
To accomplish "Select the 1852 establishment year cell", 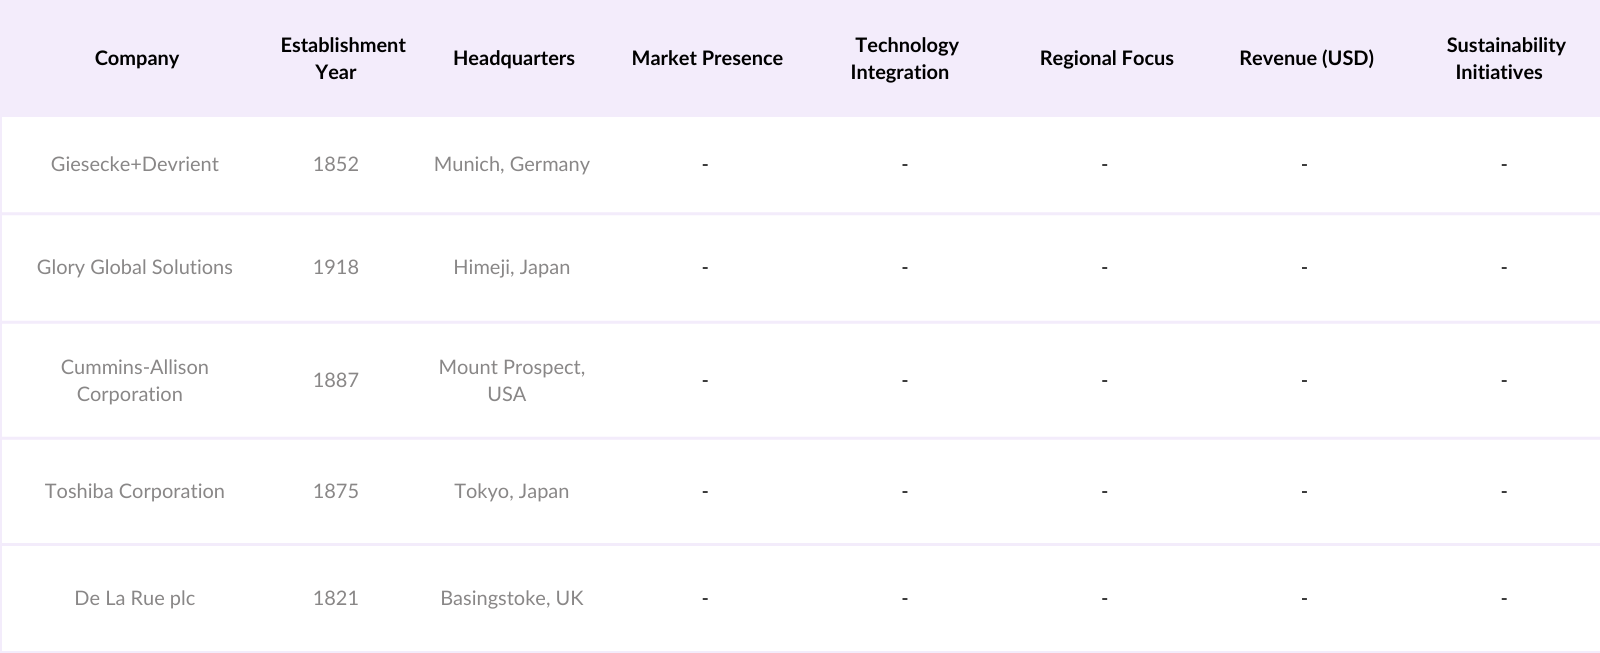I will point(336,164).
